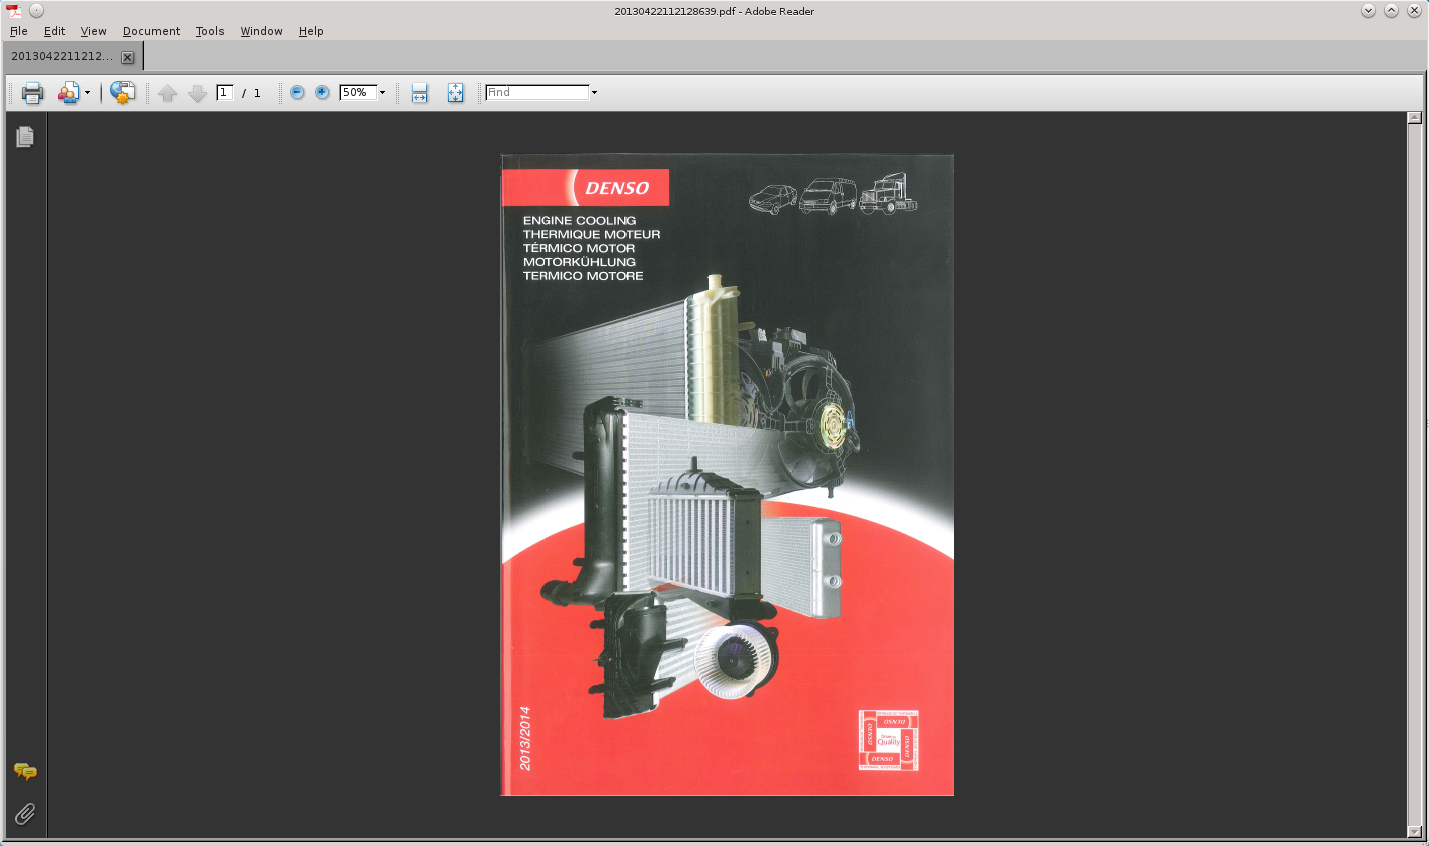Open the Window menu
The image size is (1429, 846).
pyautogui.click(x=261, y=31)
